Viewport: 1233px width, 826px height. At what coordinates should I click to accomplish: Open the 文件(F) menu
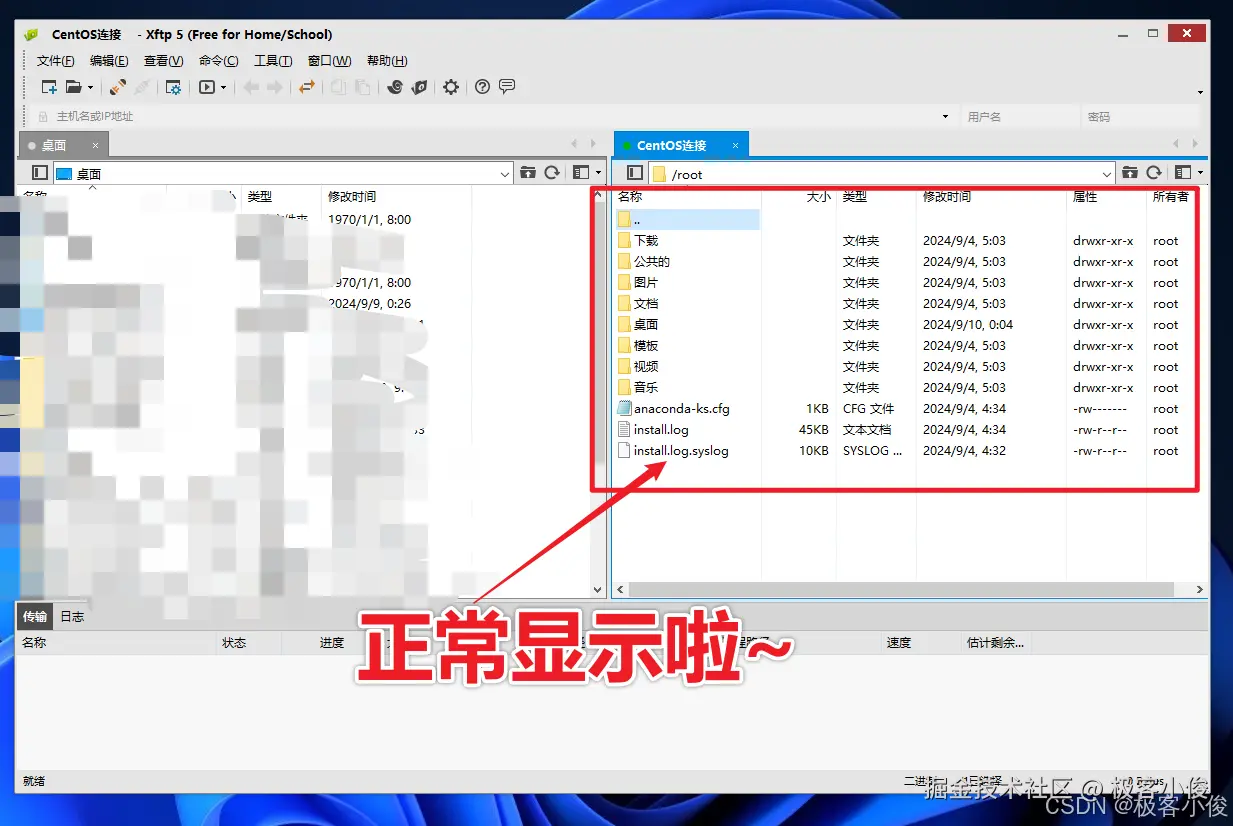click(56, 61)
